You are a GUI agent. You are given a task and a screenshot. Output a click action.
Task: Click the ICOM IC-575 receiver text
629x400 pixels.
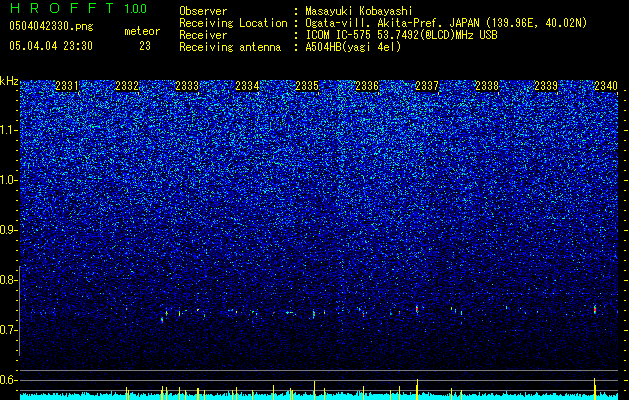click(402, 35)
